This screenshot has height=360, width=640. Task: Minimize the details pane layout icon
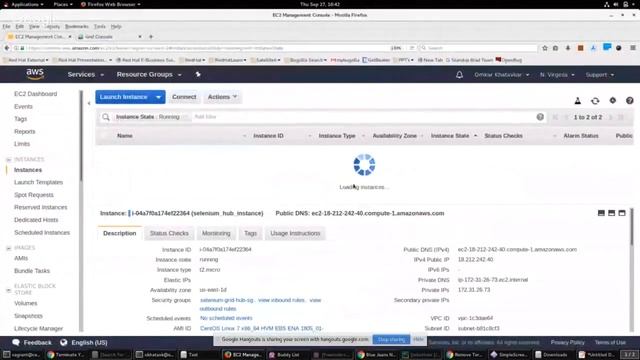pyautogui.click(x=601, y=213)
